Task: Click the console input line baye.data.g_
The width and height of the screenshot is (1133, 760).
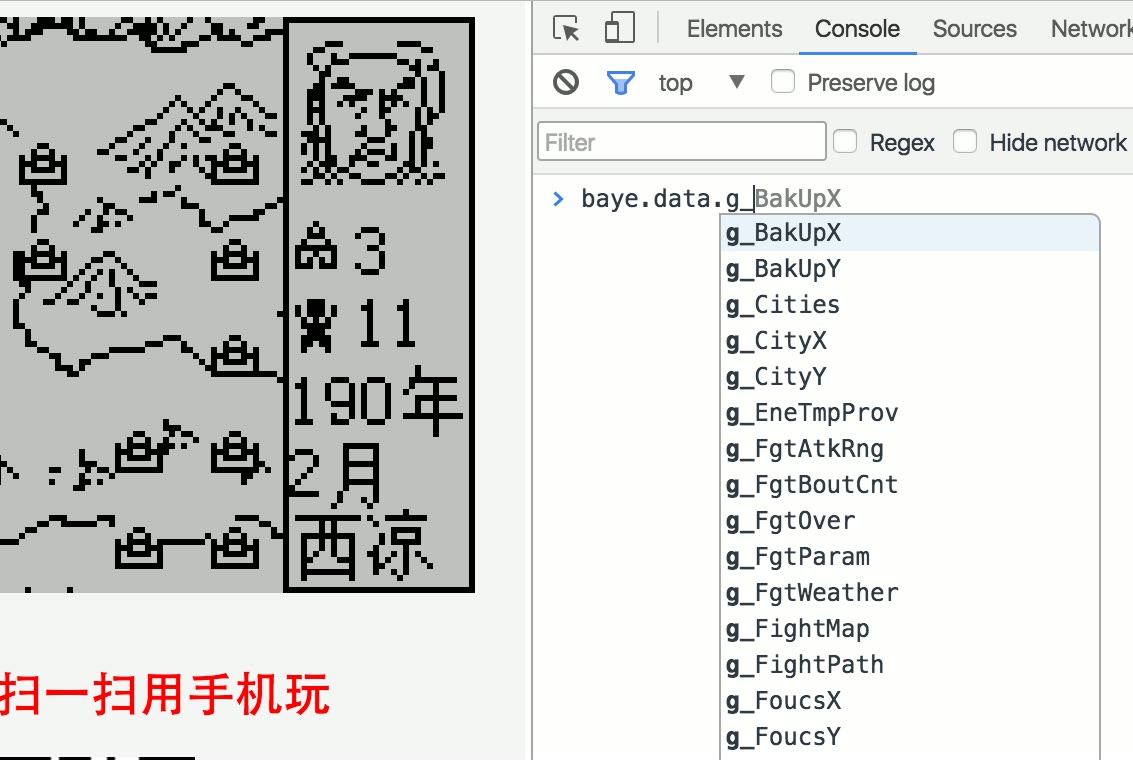Action: [x=711, y=199]
